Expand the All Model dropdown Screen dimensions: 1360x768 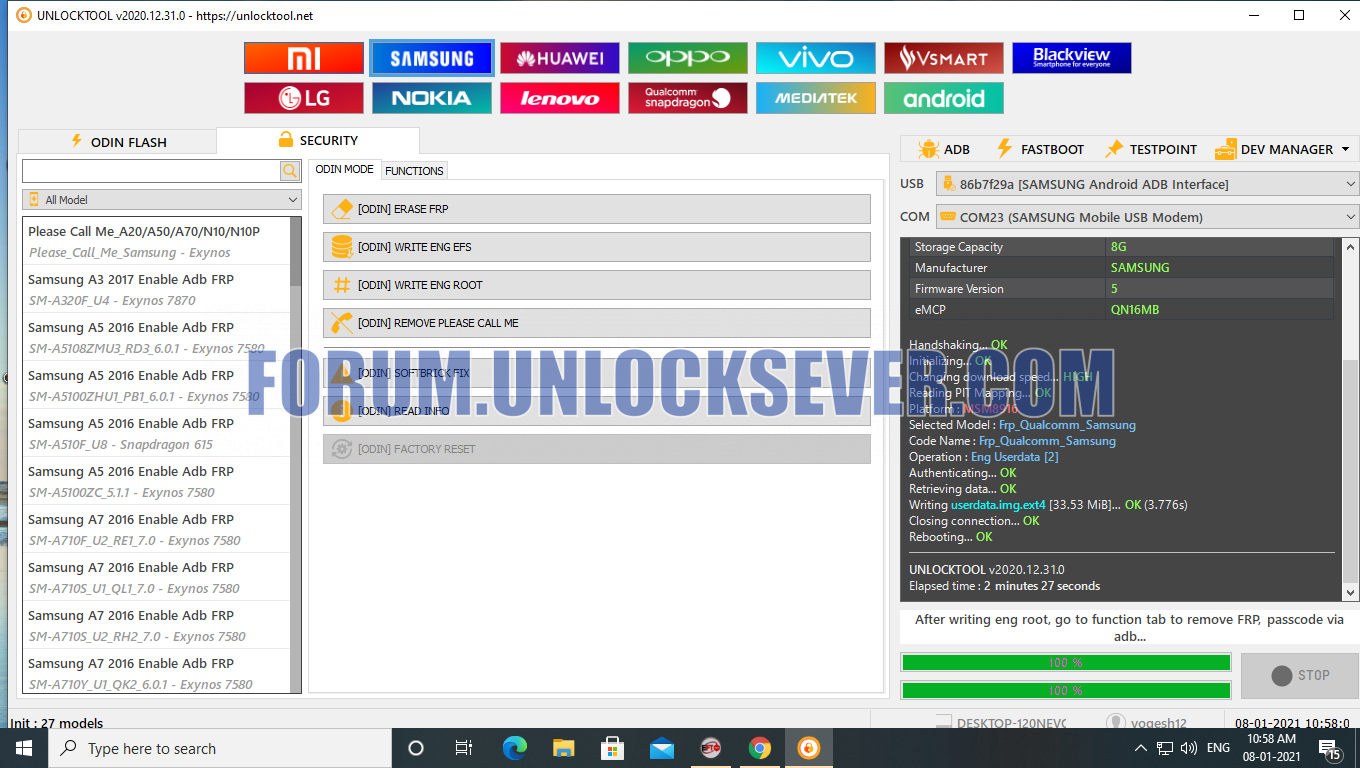[162, 200]
